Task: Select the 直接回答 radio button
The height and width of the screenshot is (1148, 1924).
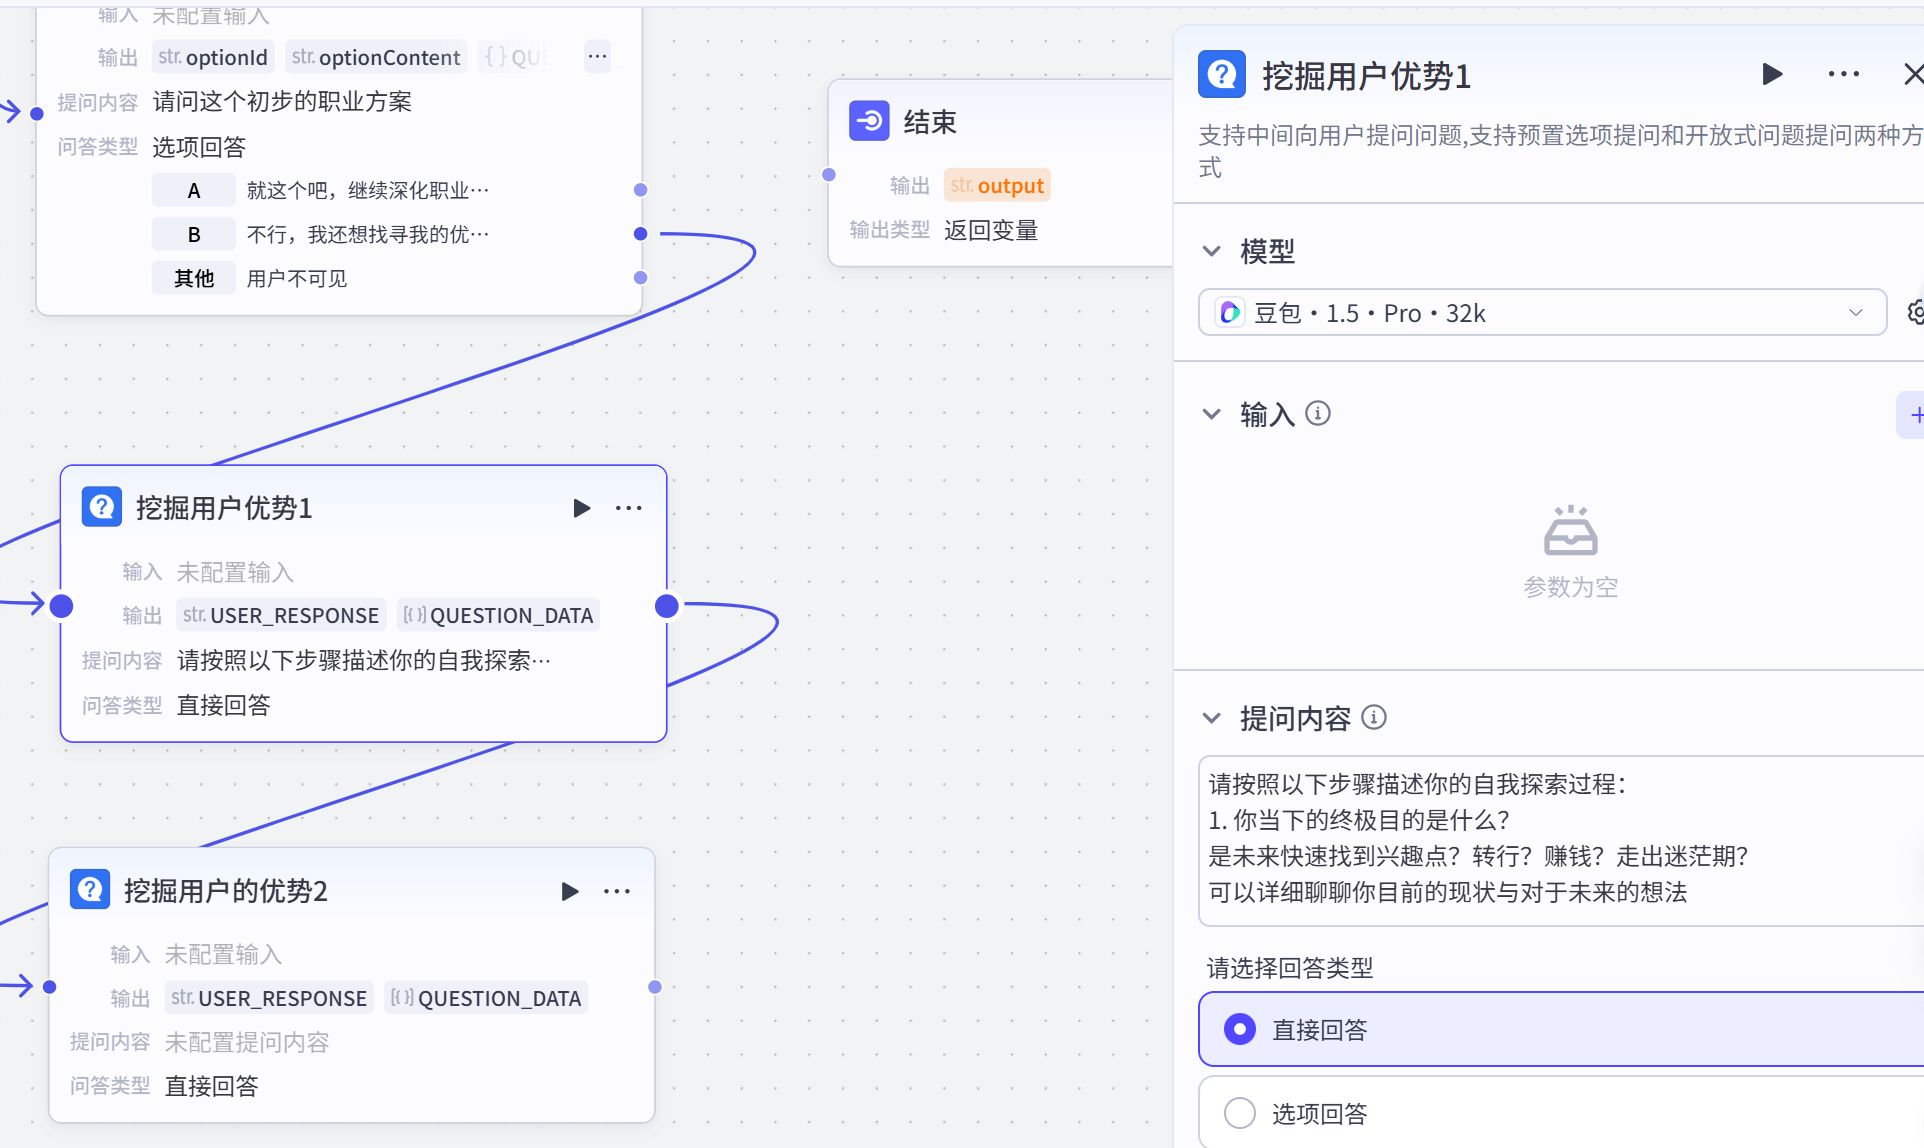Action: [1240, 1028]
